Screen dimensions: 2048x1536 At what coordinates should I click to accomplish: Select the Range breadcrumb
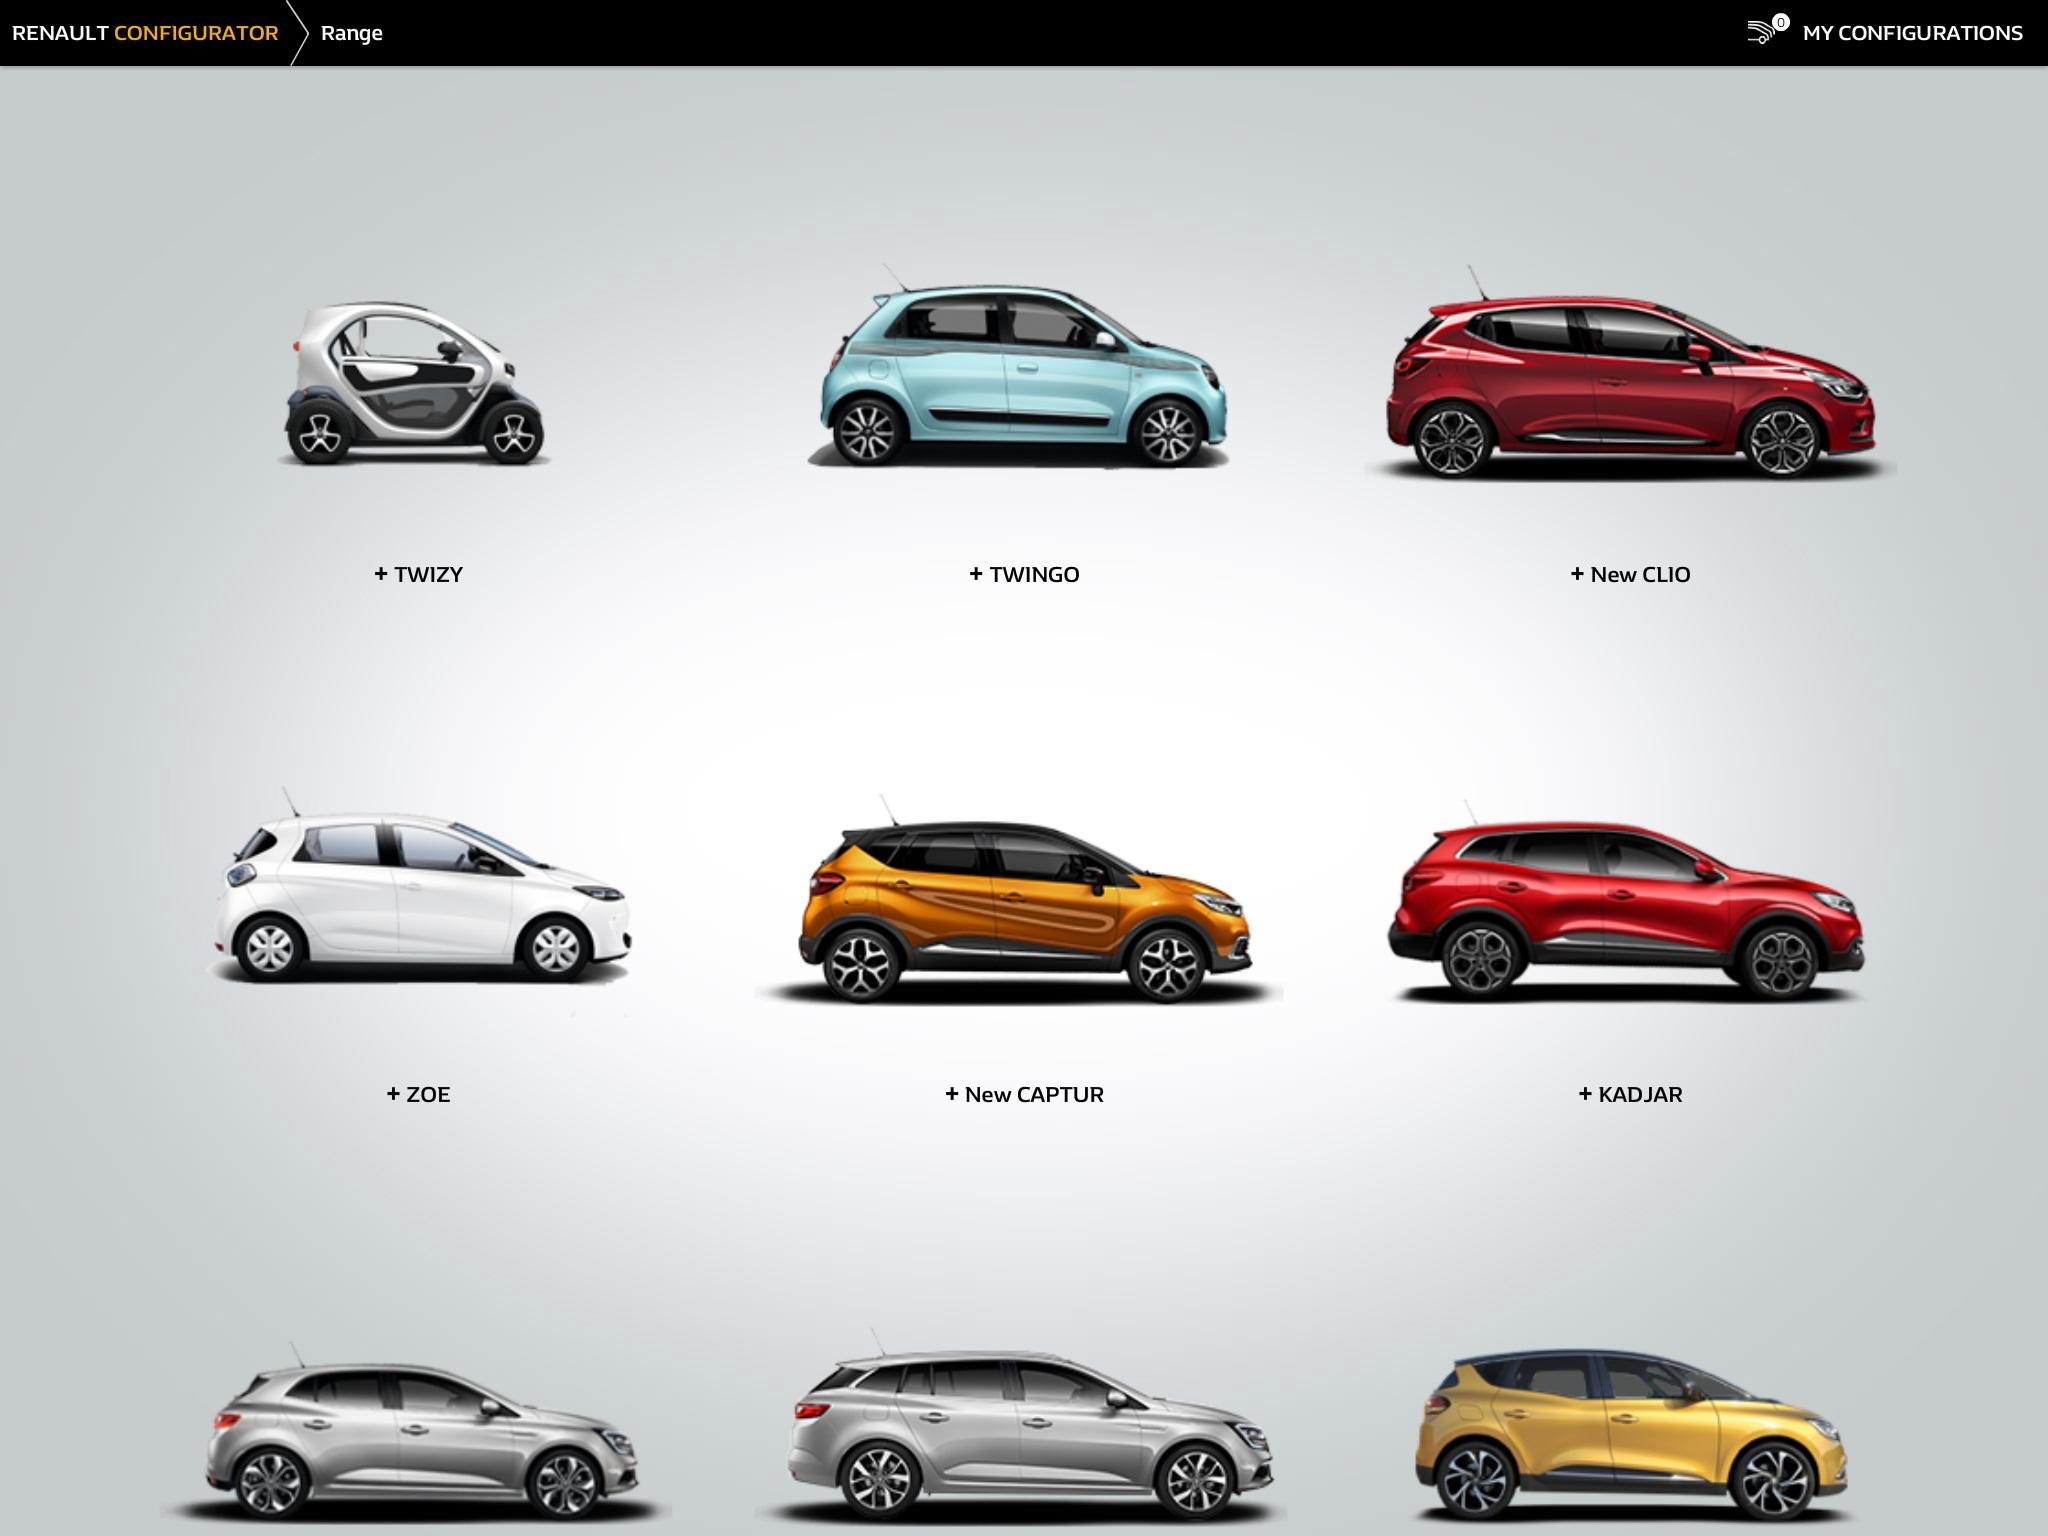pos(351,33)
